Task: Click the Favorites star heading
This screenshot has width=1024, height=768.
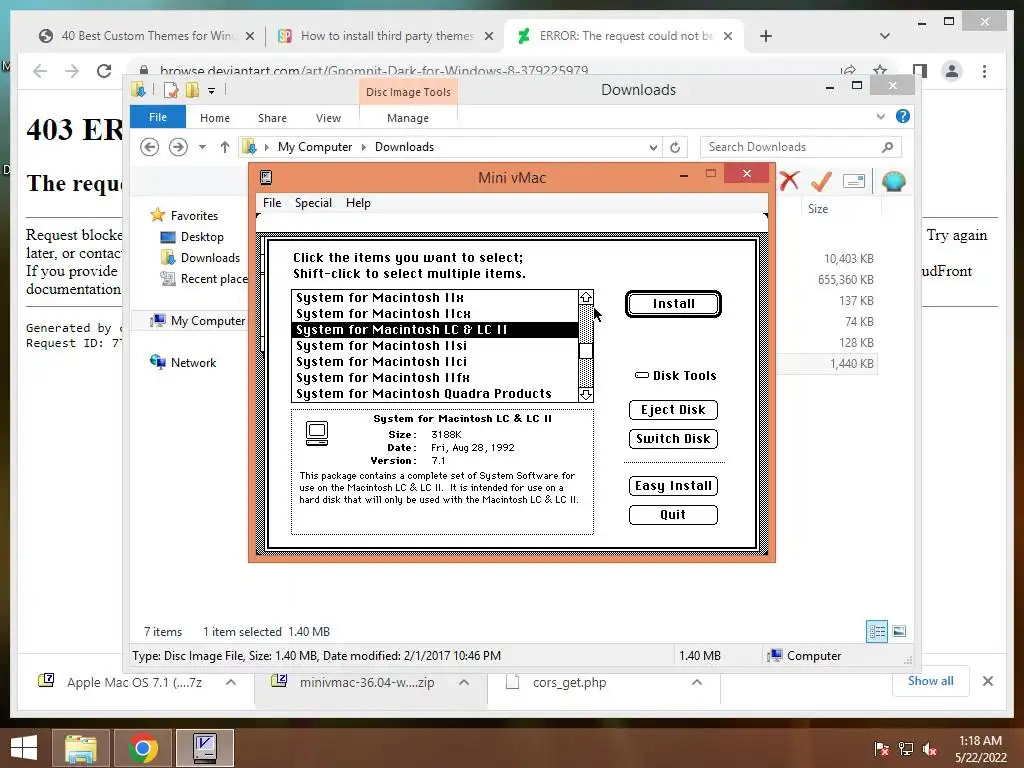Action: pyautogui.click(x=184, y=216)
